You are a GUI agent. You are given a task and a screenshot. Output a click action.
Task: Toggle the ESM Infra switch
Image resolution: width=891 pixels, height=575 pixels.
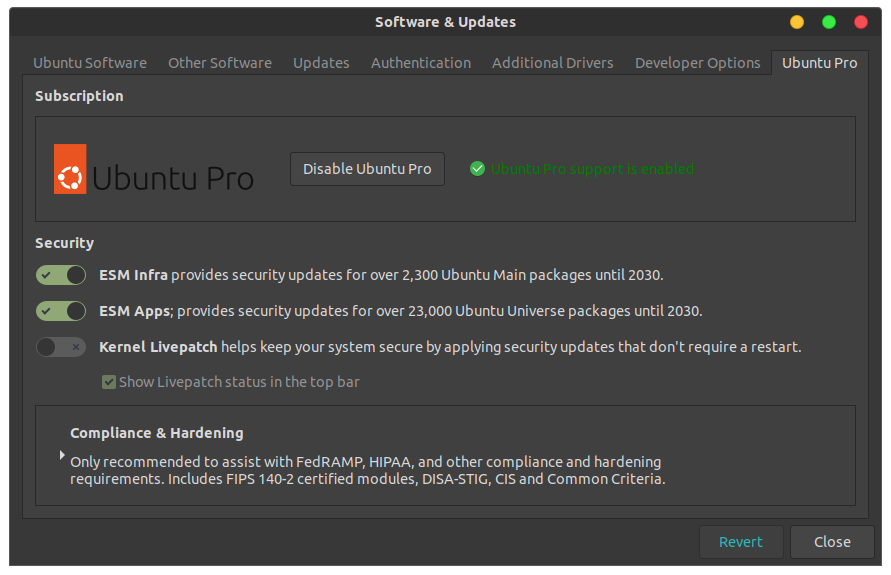click(x=61, y=275)
